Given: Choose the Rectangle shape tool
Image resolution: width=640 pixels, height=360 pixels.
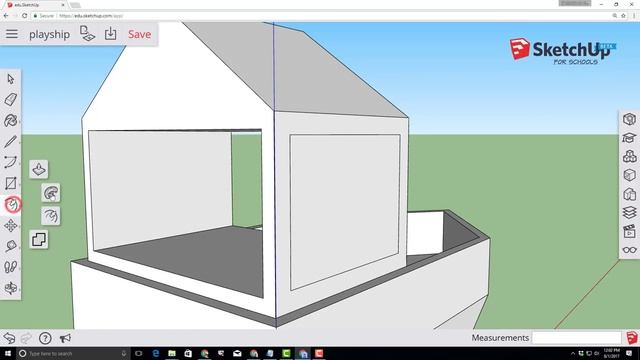Looking at the screenshot, I should [x=11, y=183].
